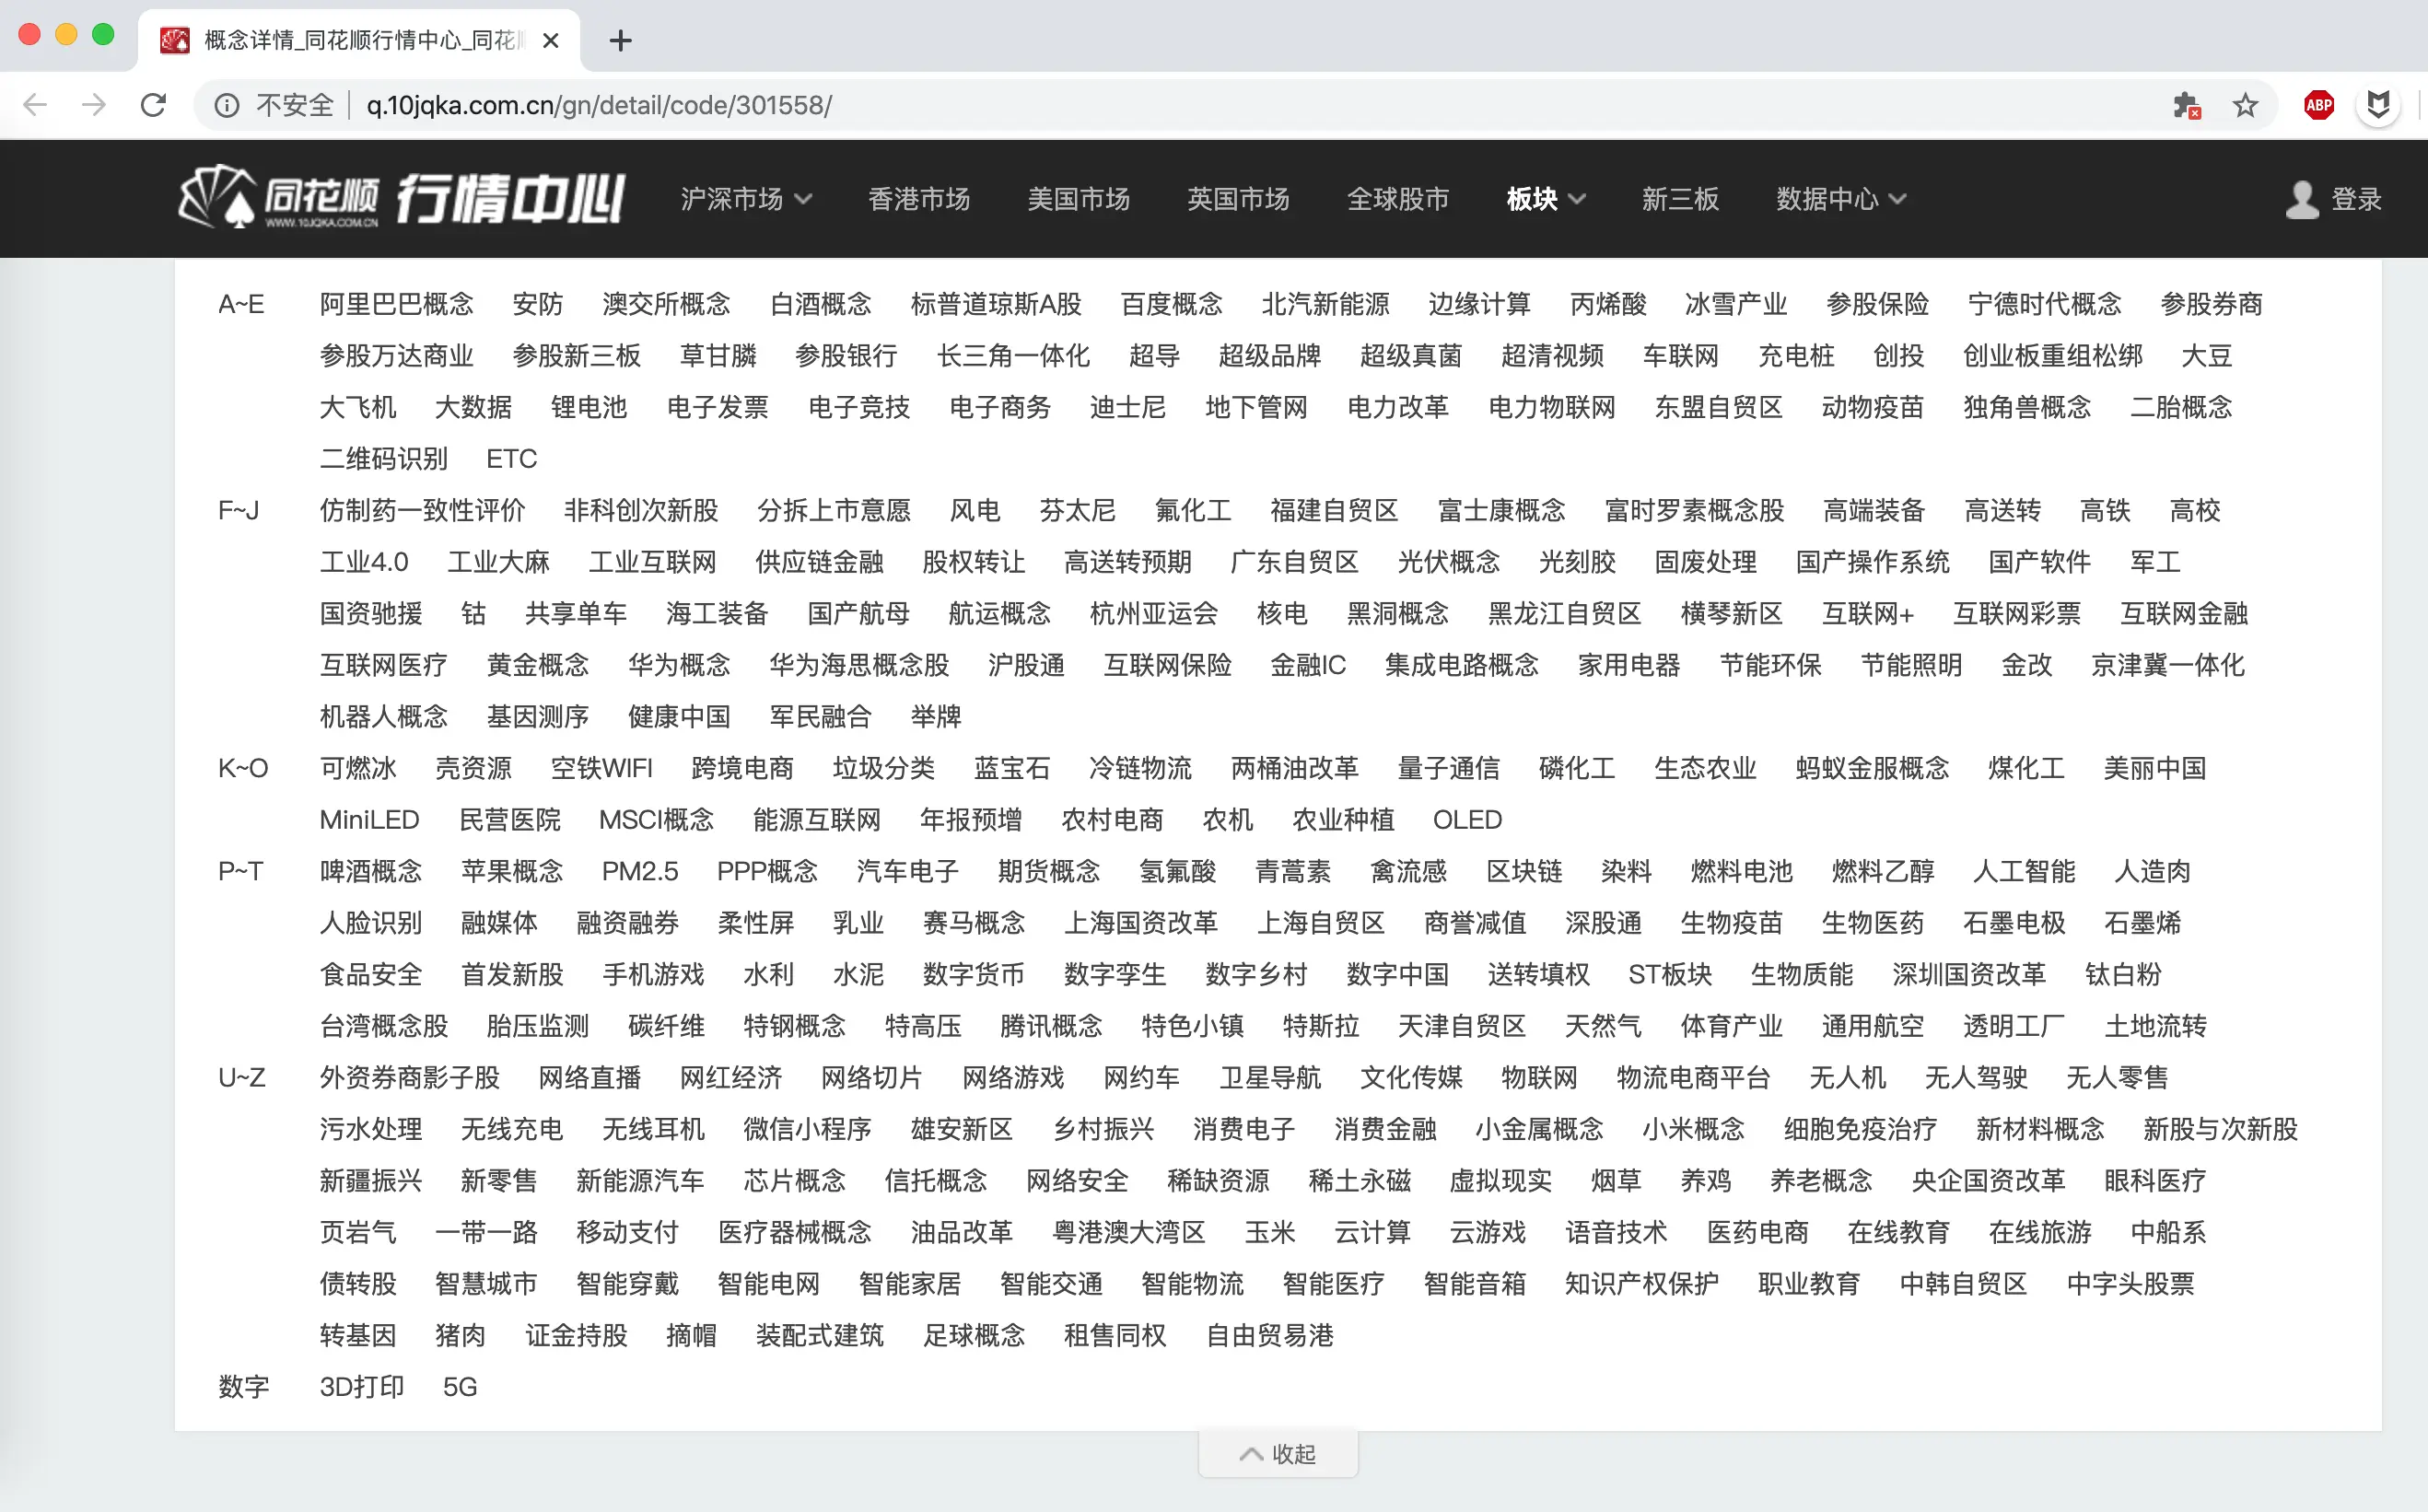Screen dimensions: 2428x1512
Task: Open the 全球股市 menu item
Action: point(1397,199)
